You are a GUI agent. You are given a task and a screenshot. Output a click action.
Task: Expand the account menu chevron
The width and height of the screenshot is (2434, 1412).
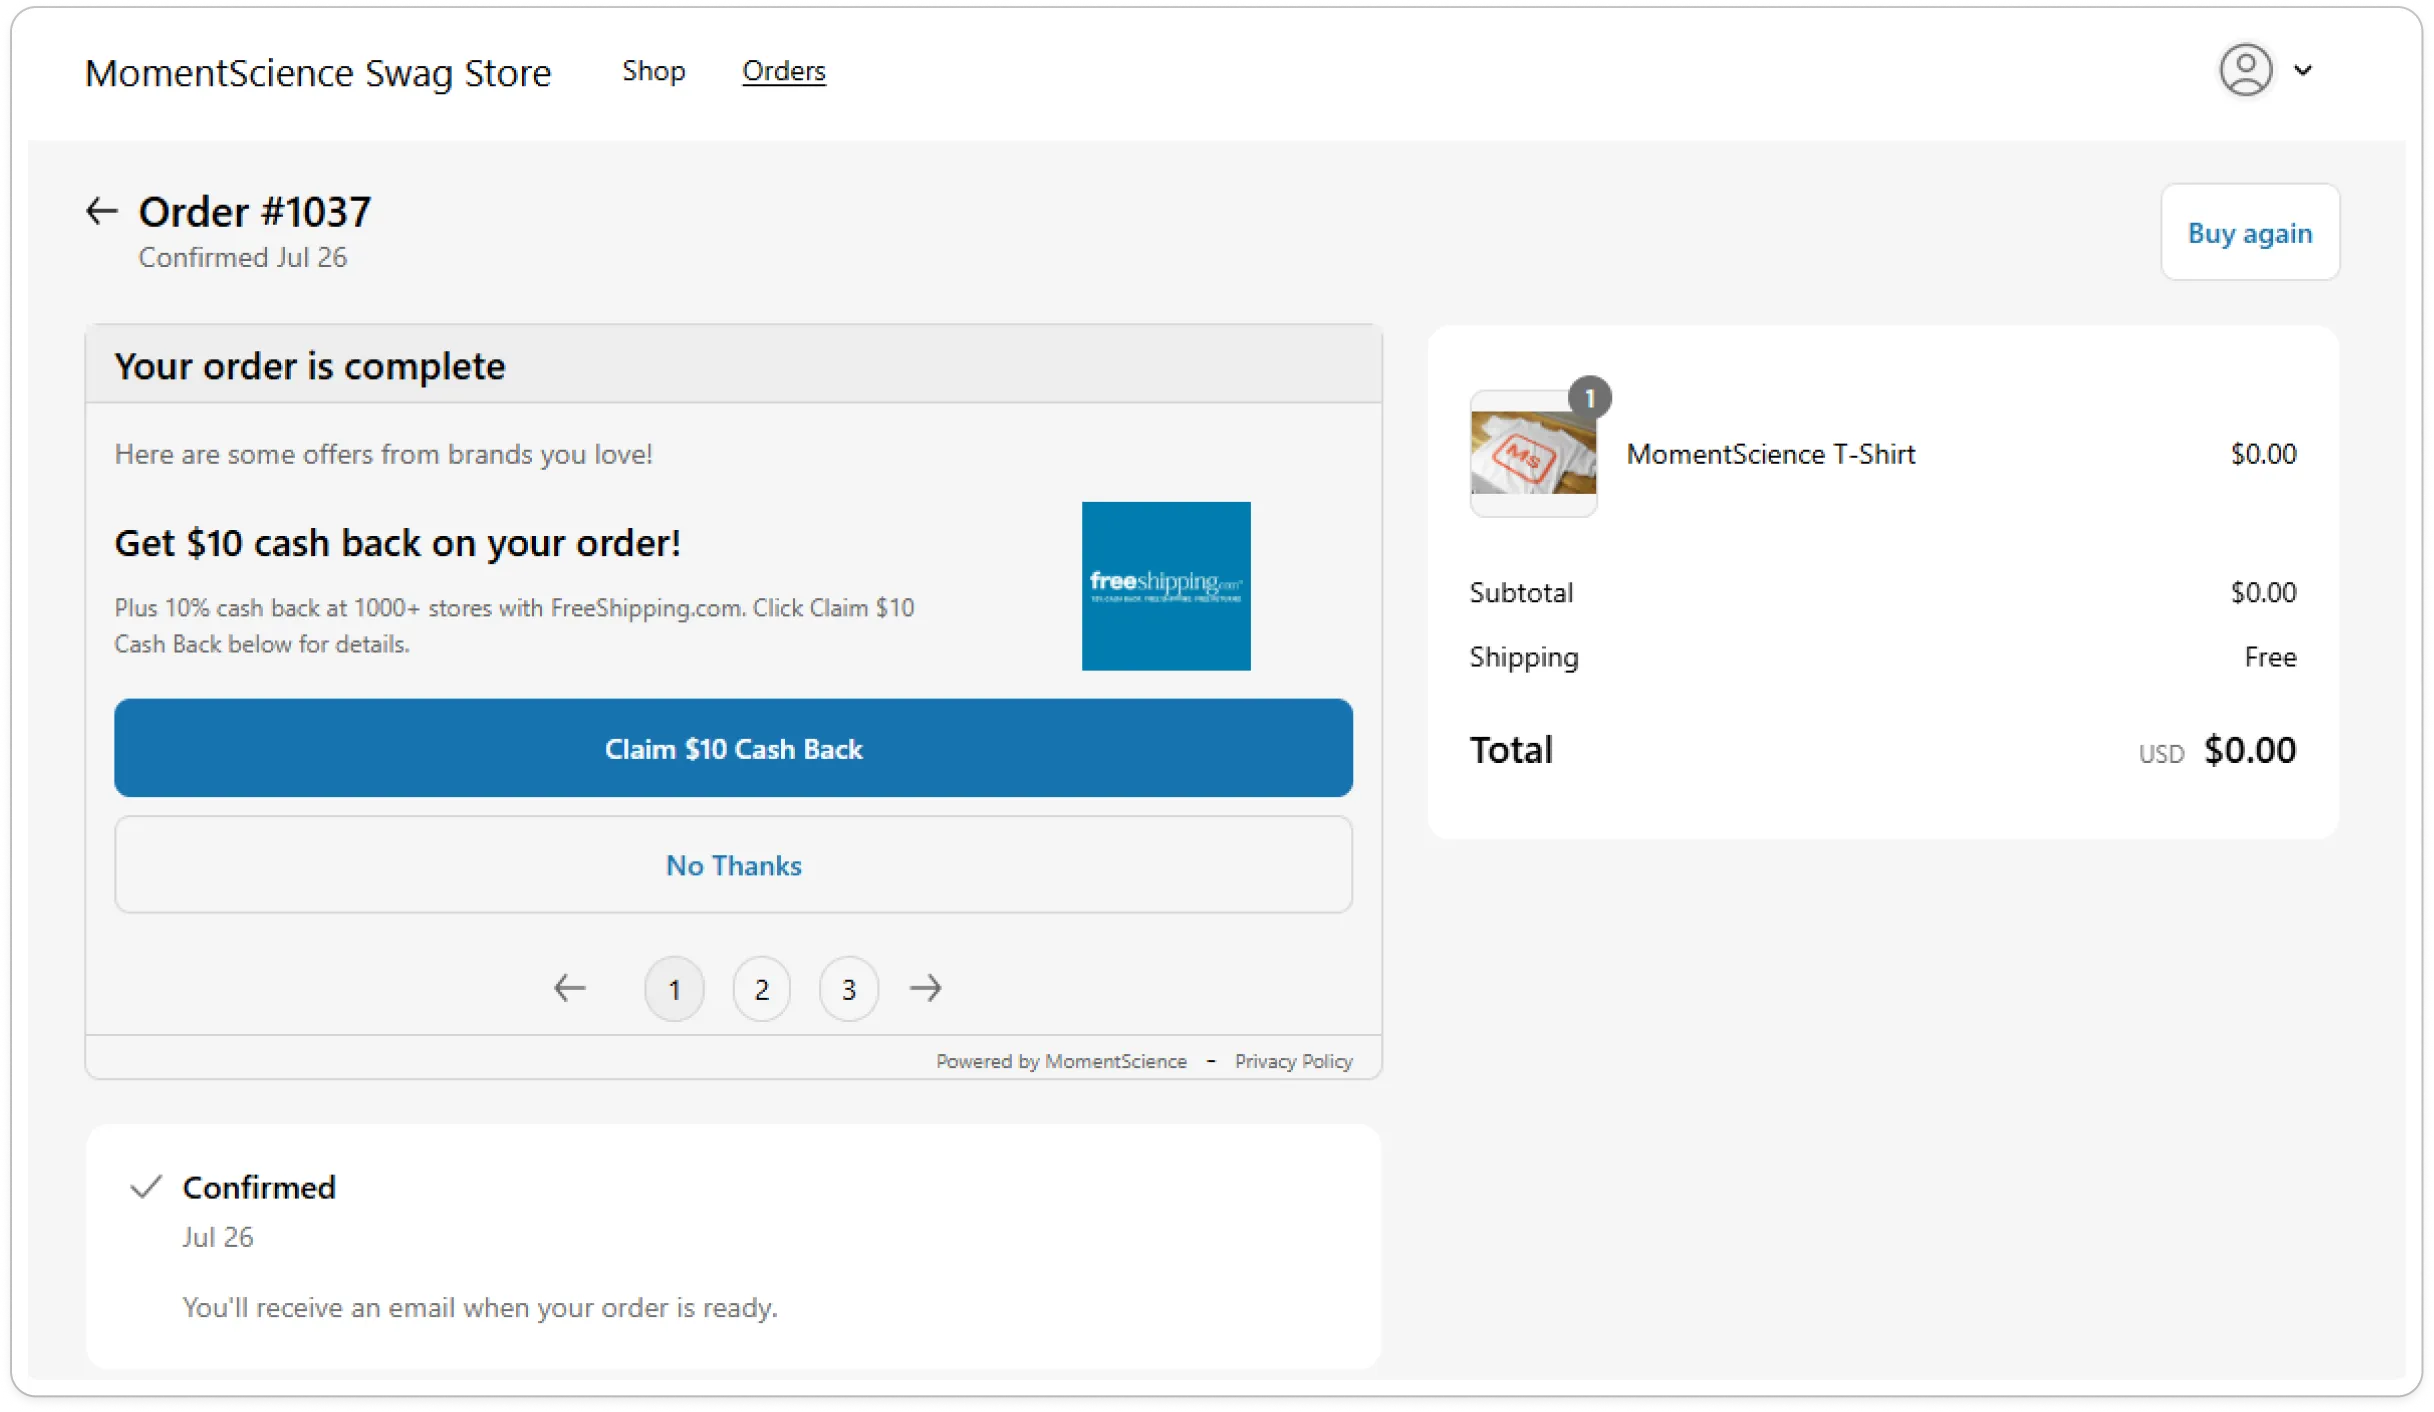click(x=2302, y=70)
